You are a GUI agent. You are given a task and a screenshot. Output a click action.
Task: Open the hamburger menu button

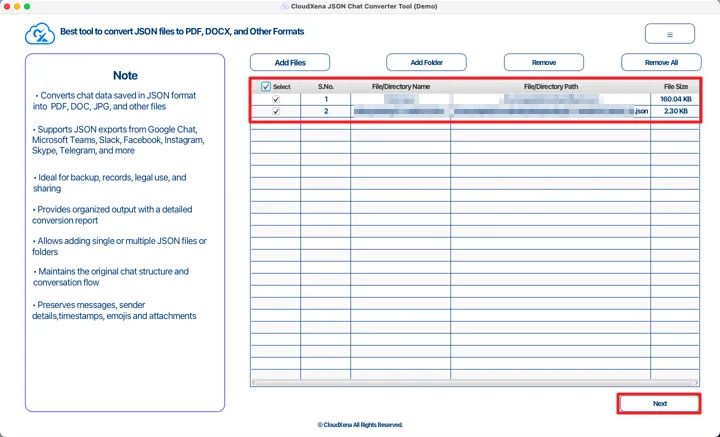(669, 34)
